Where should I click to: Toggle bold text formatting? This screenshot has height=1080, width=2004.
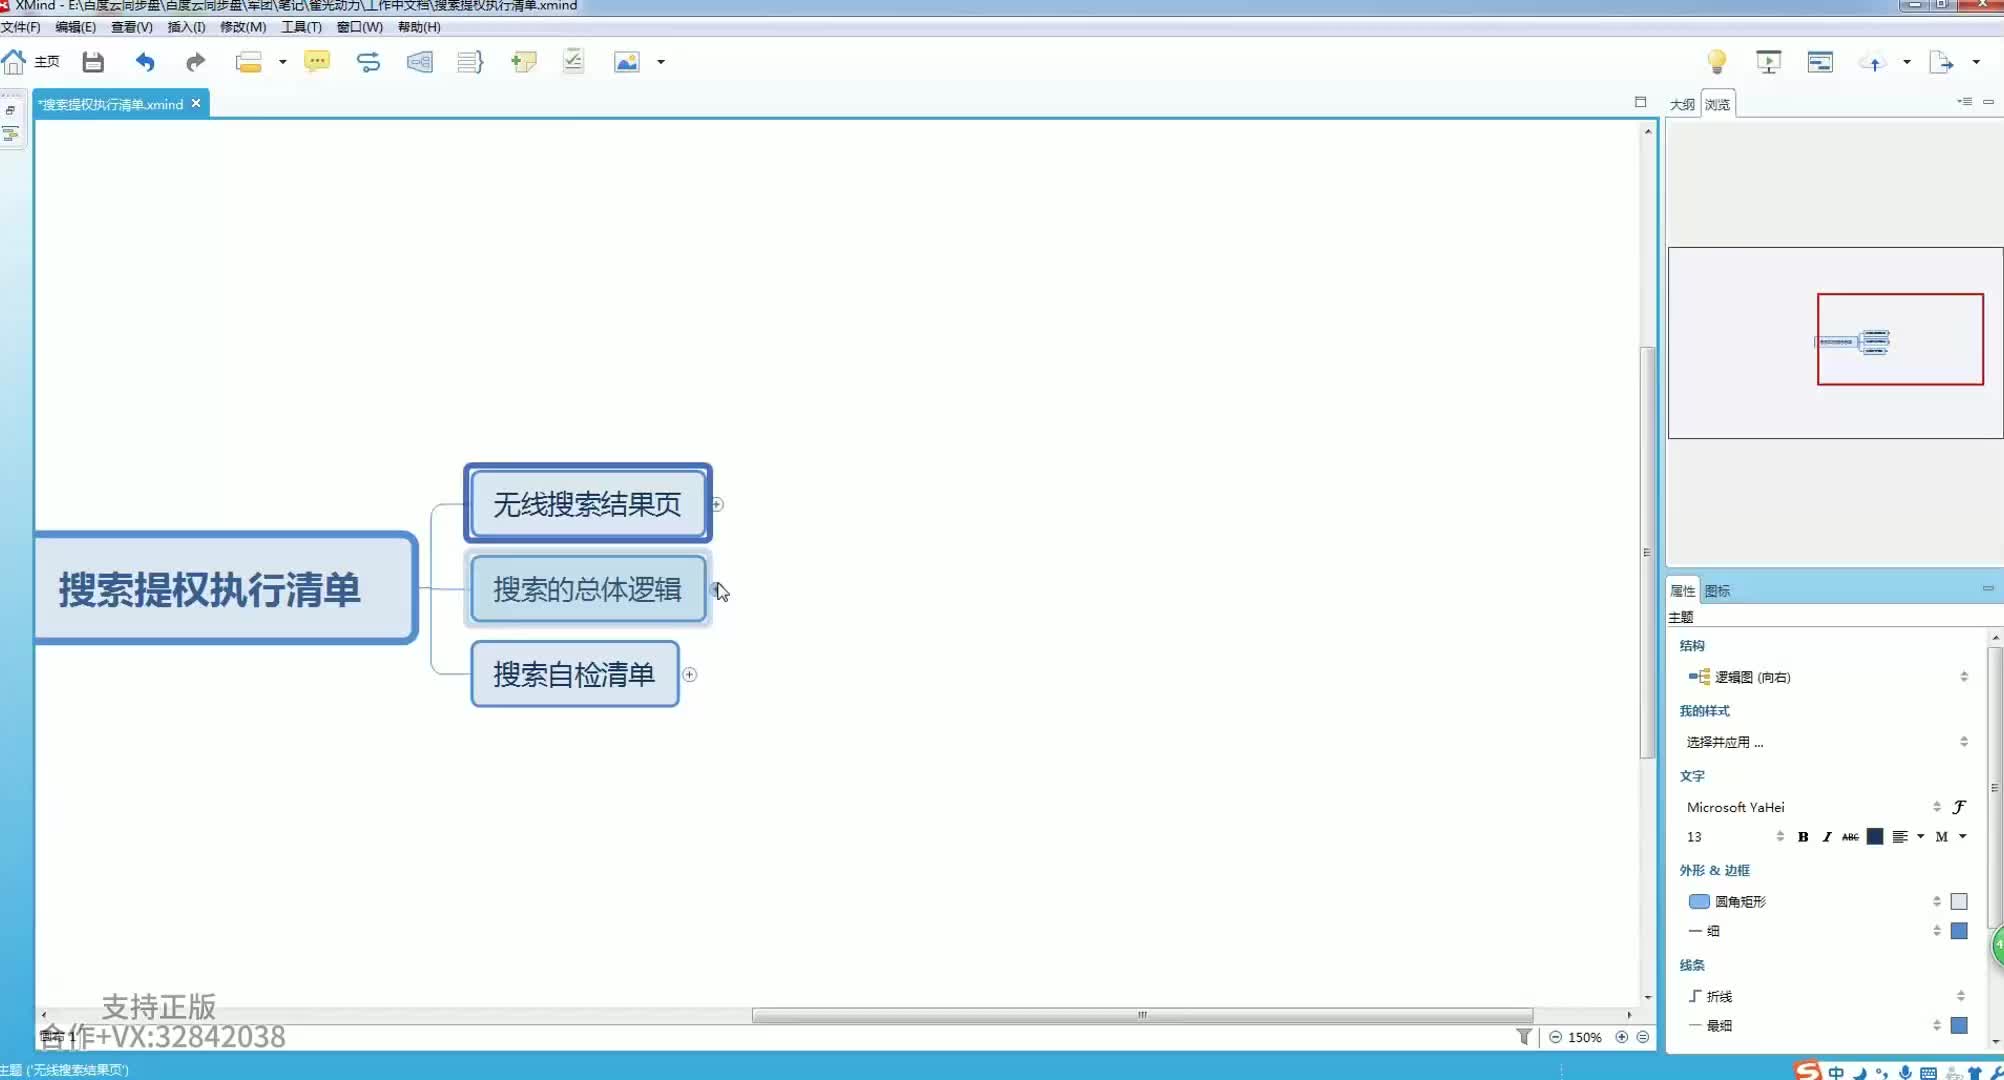[x=1803, y=837]
